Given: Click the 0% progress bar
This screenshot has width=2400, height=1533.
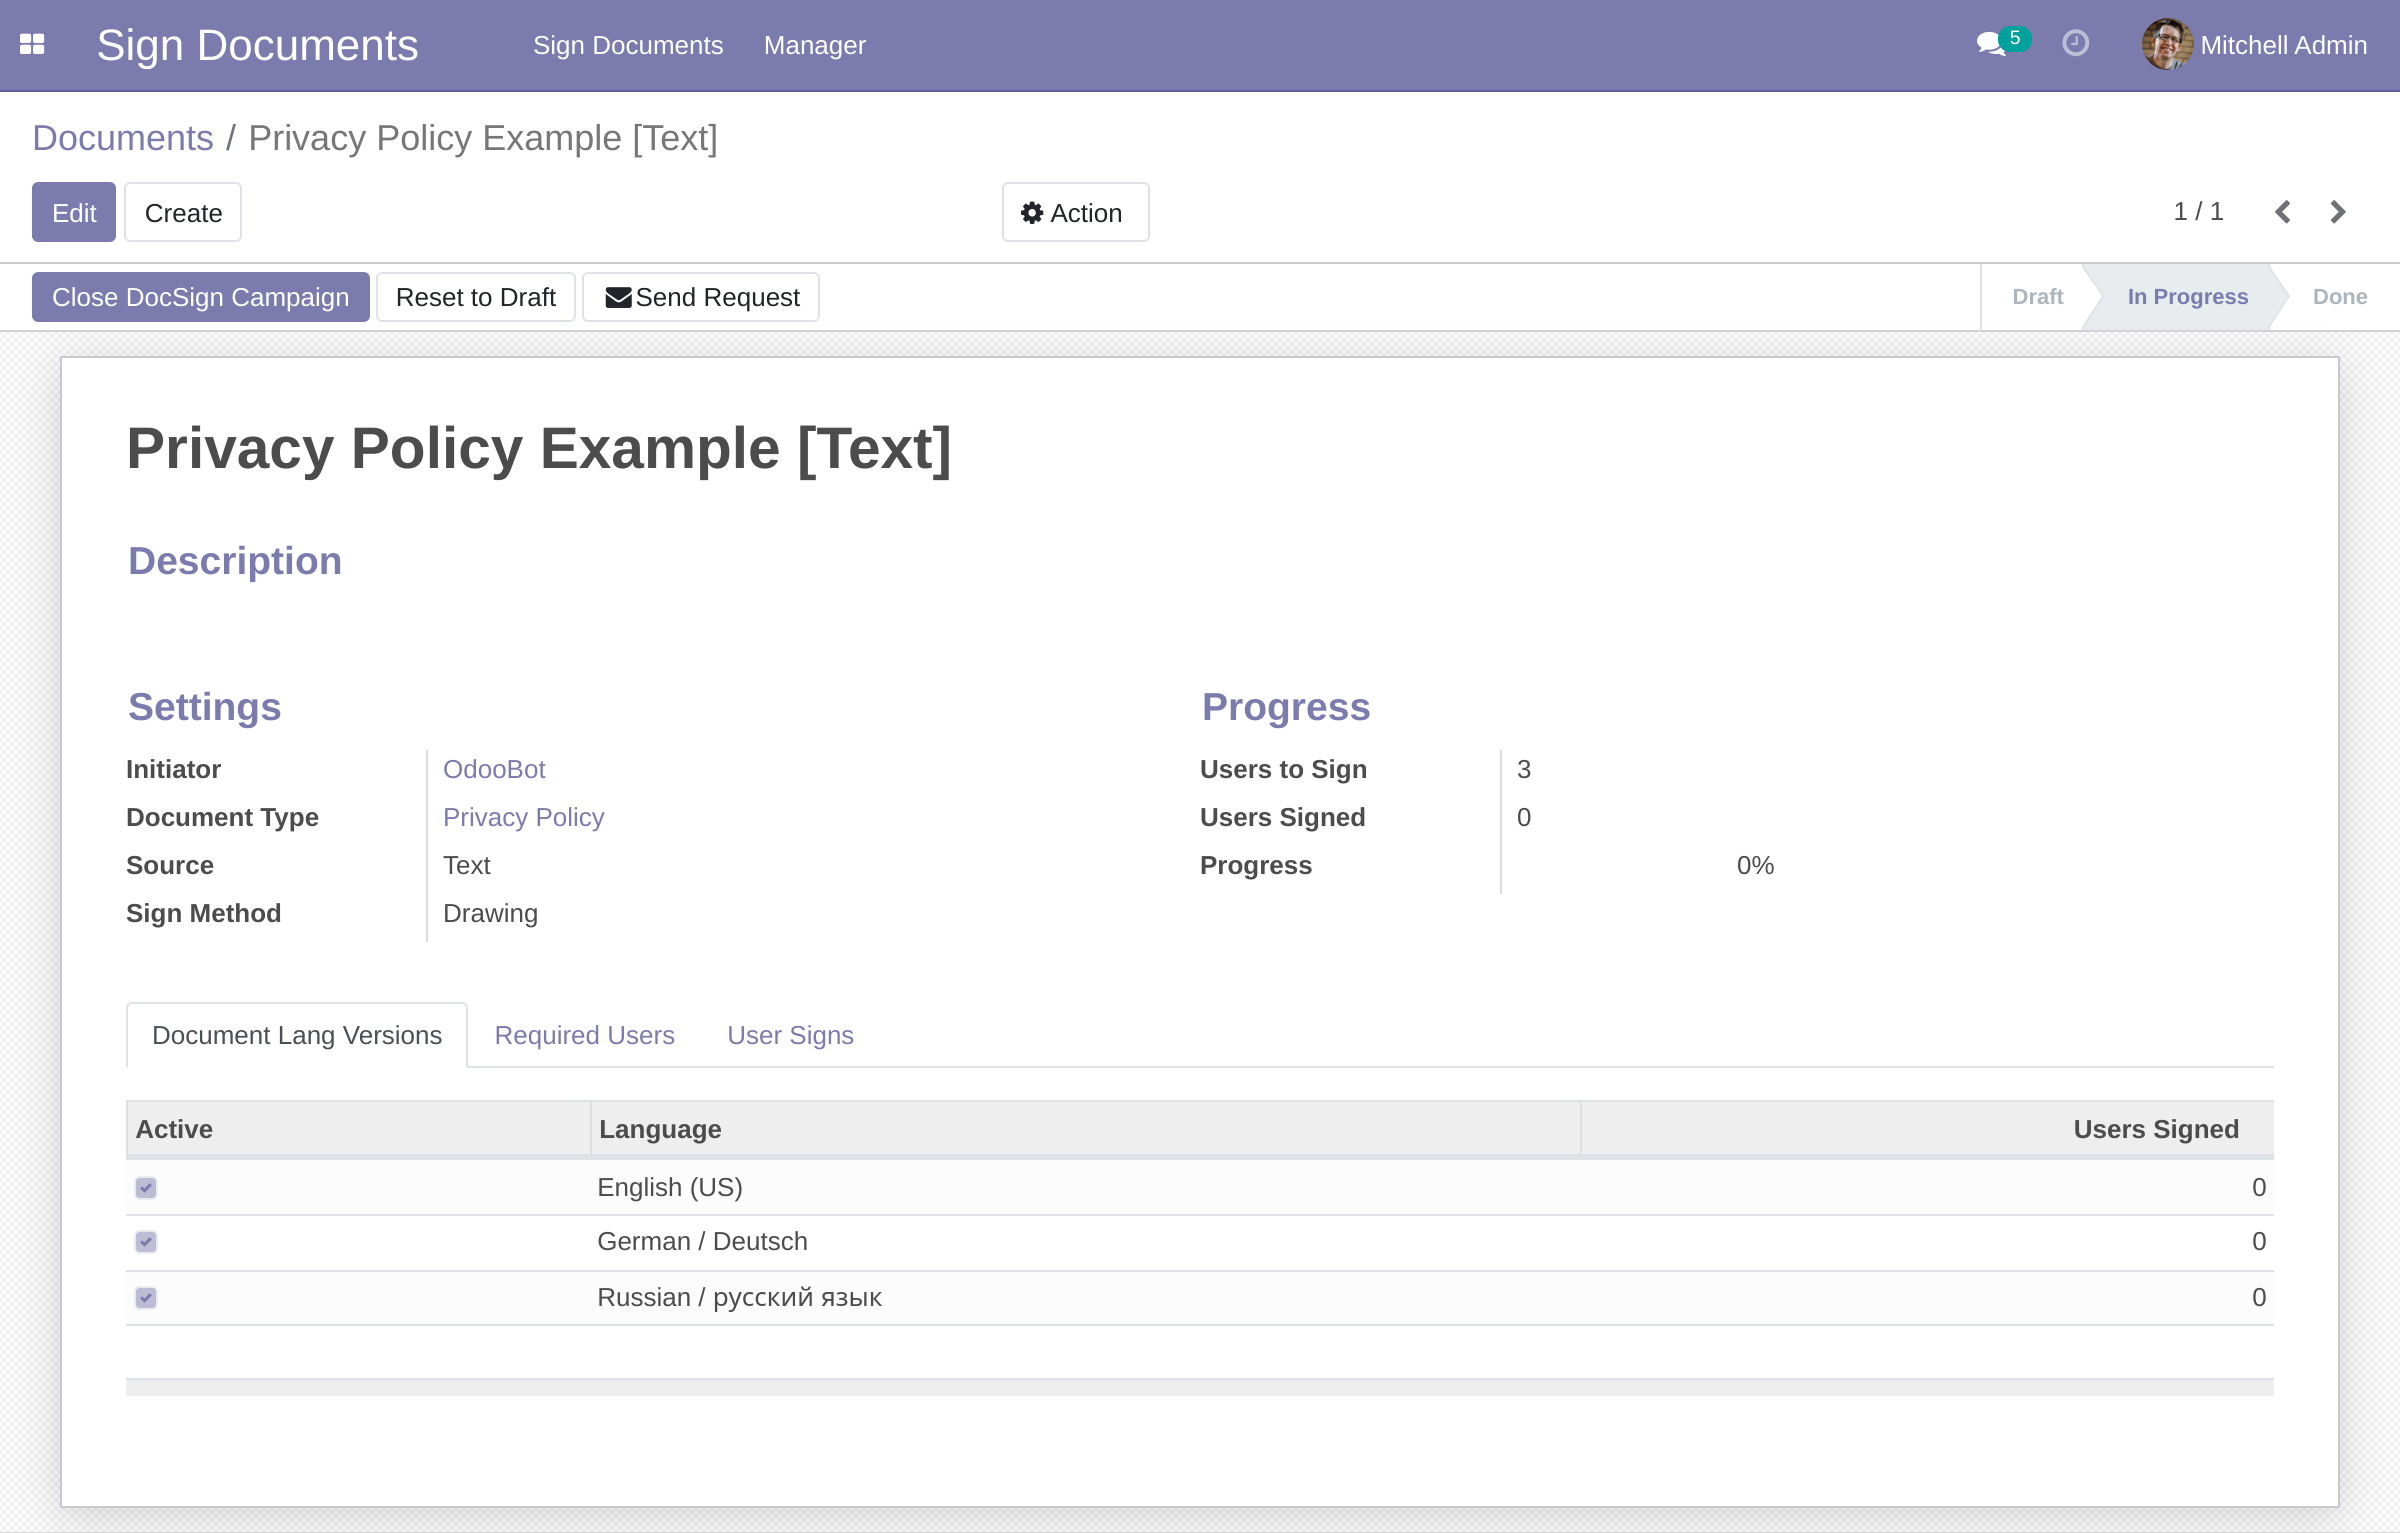Looking at the screenshot, I should (1755, 865).
